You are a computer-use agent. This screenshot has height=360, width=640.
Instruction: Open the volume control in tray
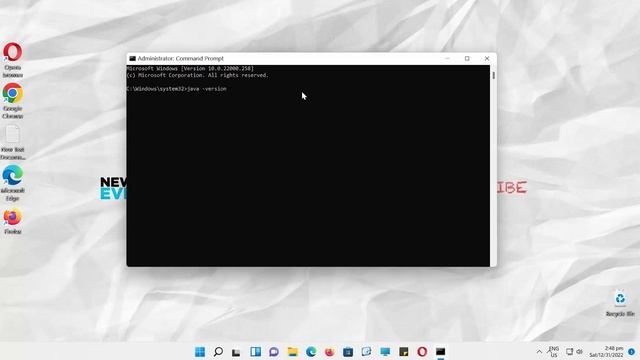tap(579, 351)
